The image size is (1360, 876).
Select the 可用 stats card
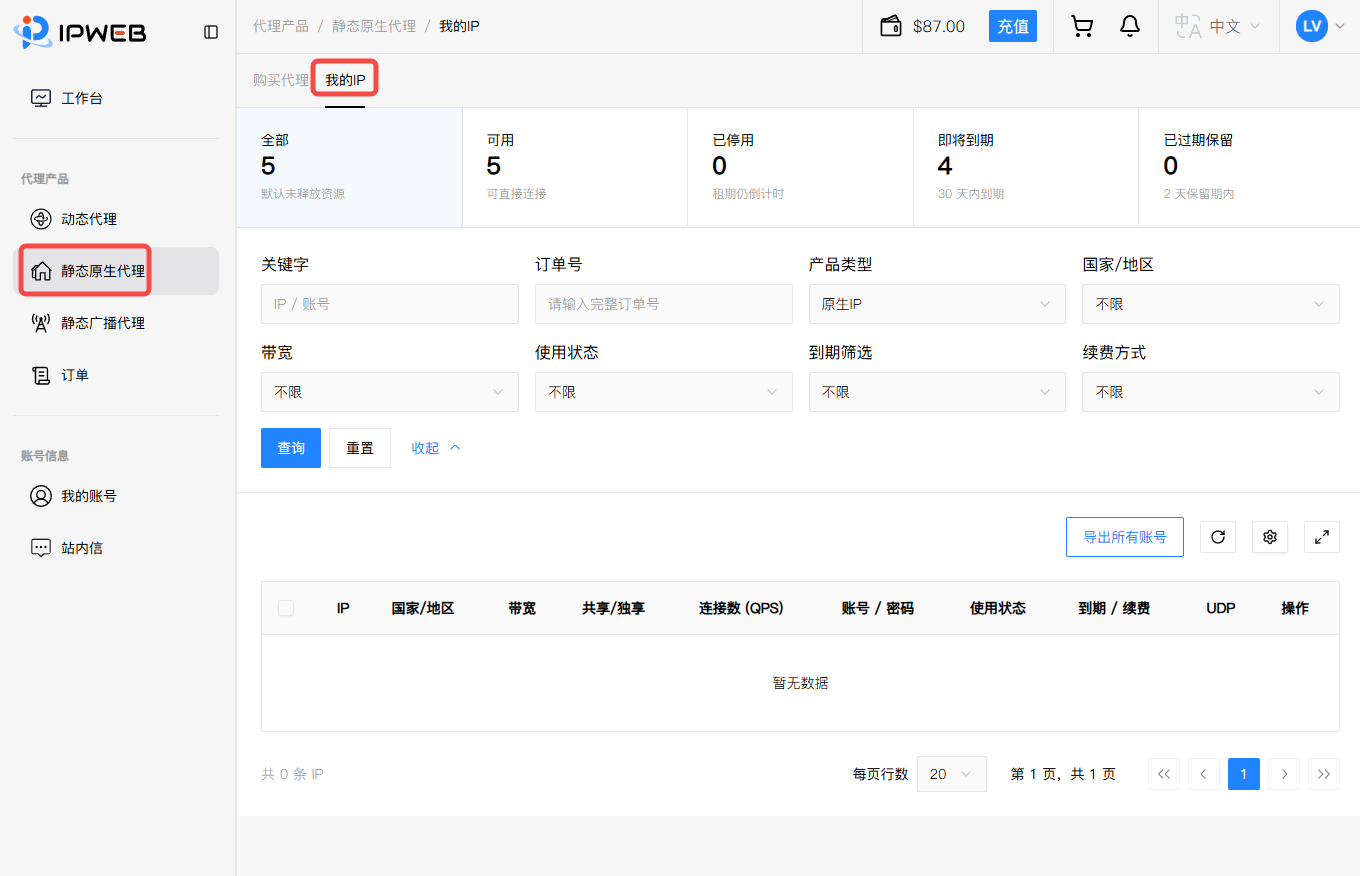pos(575,167)
